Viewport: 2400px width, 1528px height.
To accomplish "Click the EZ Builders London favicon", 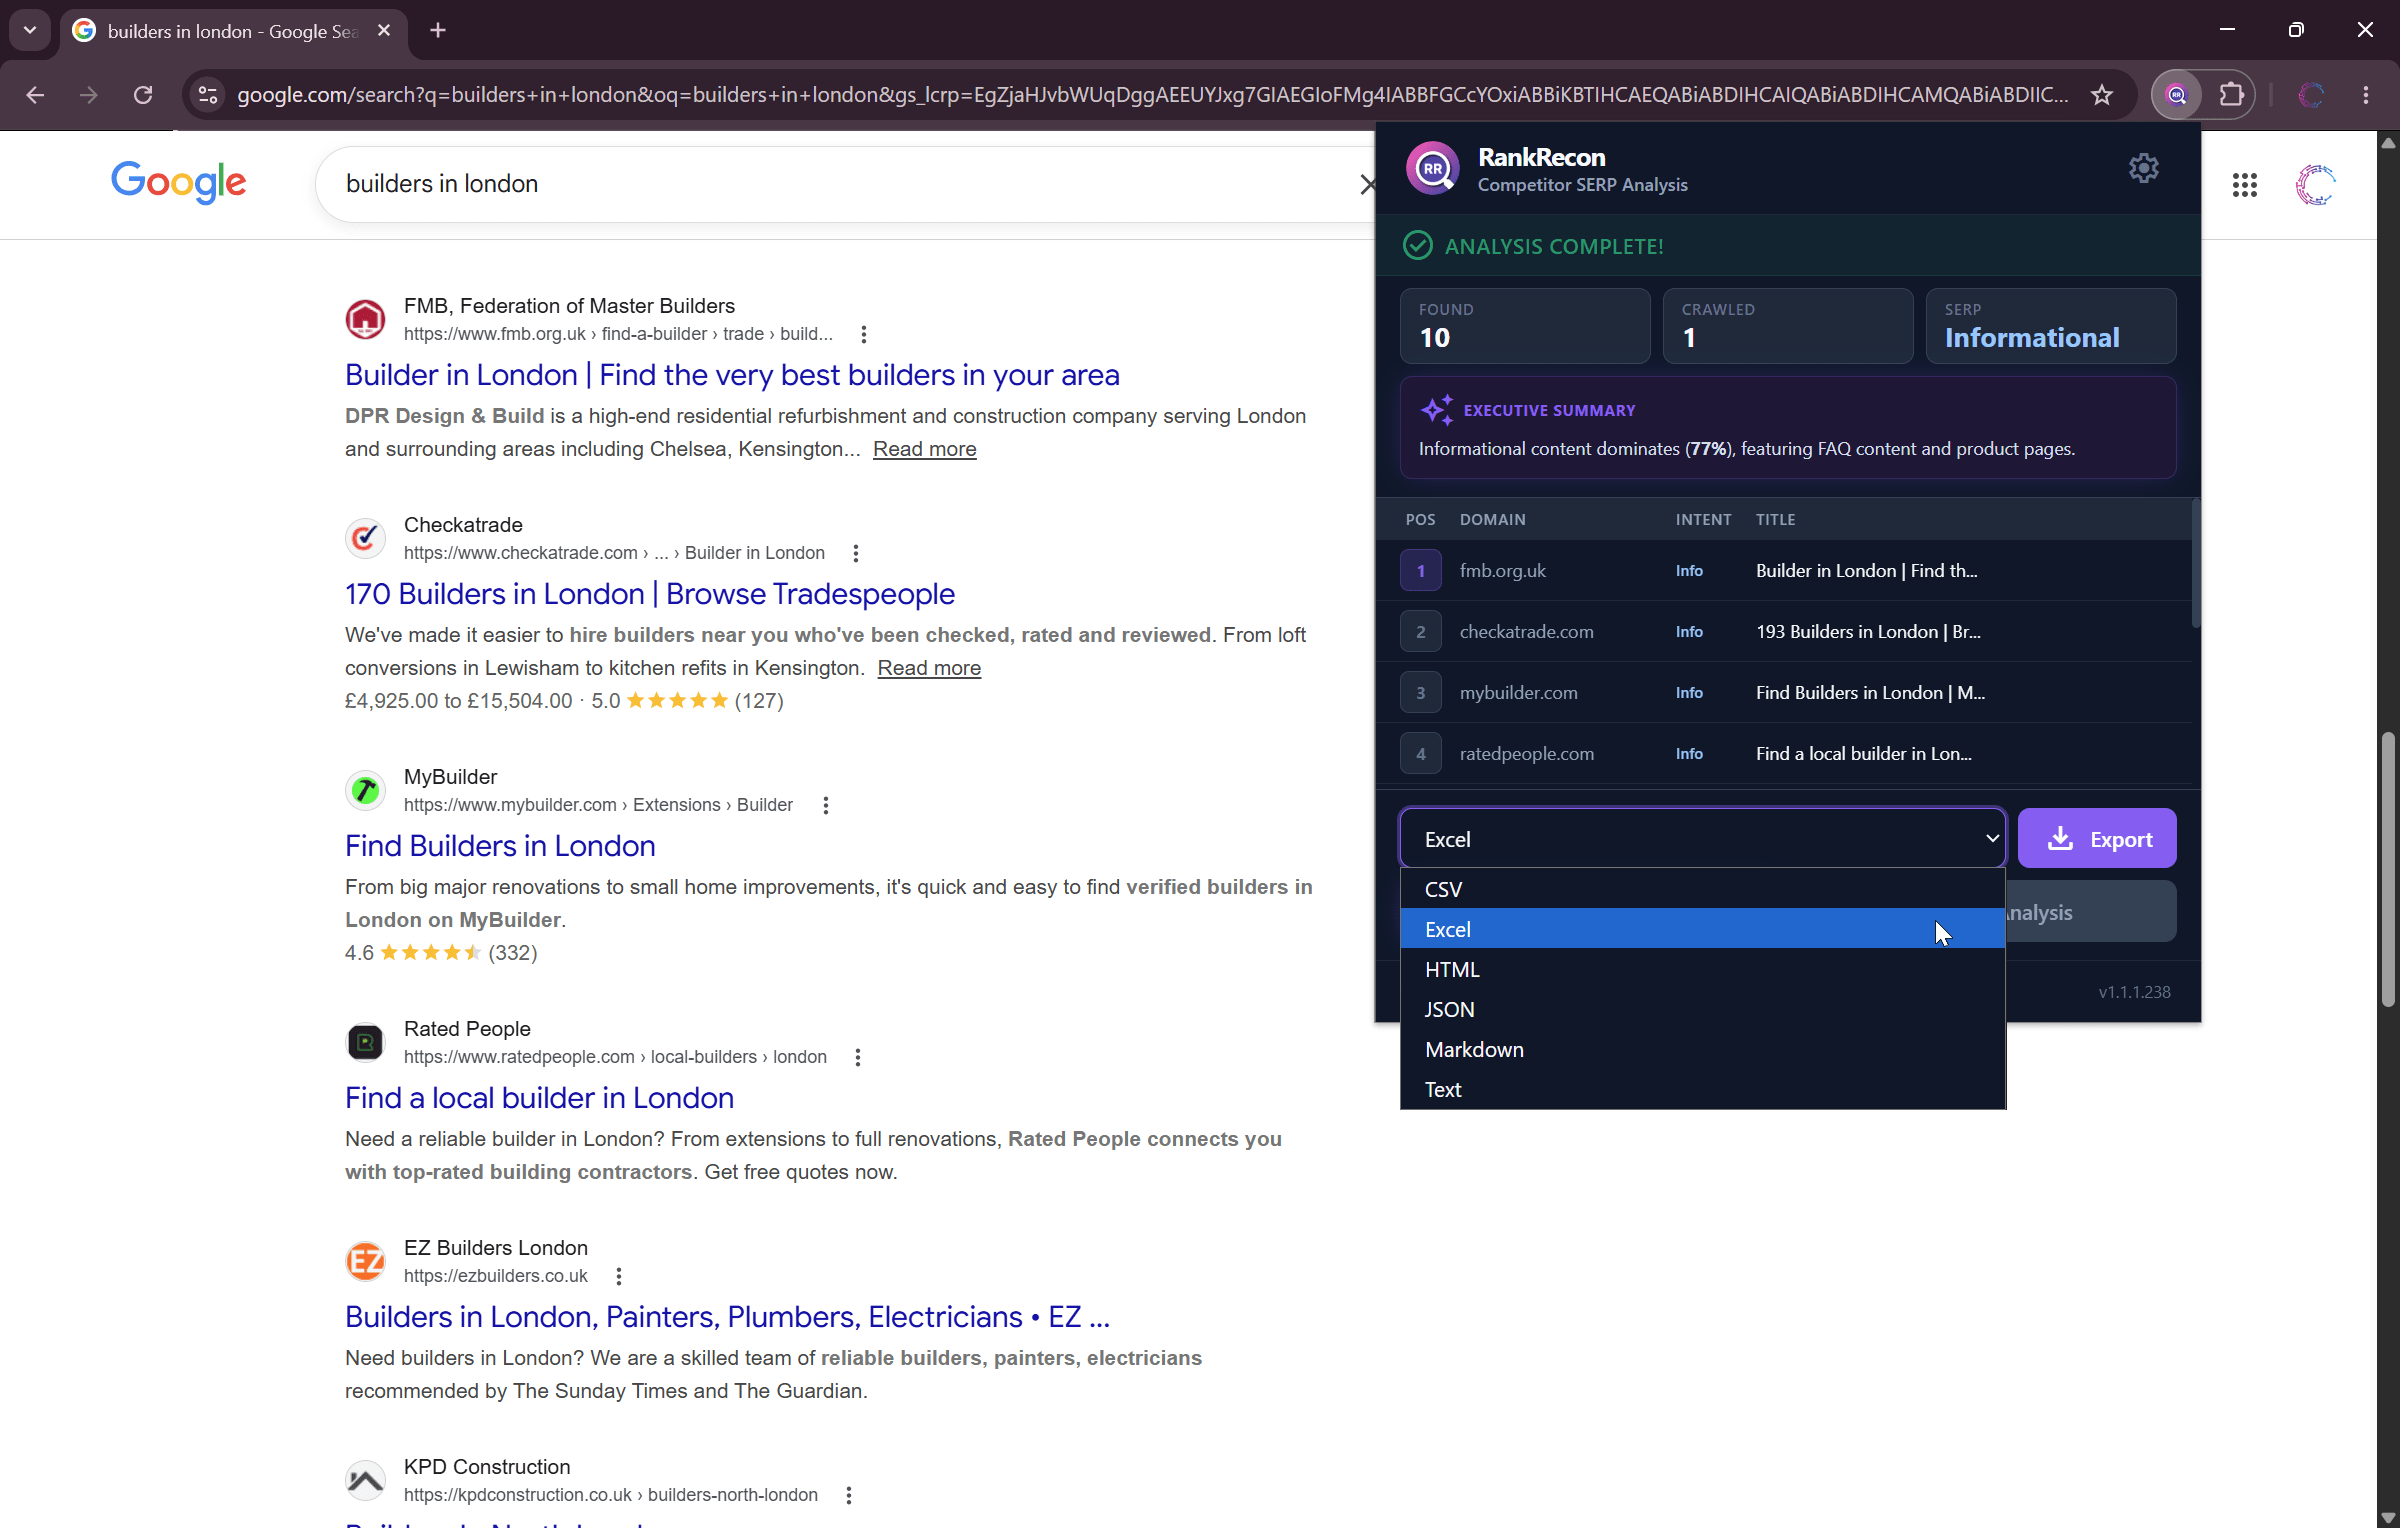I will coord(365,1261).
